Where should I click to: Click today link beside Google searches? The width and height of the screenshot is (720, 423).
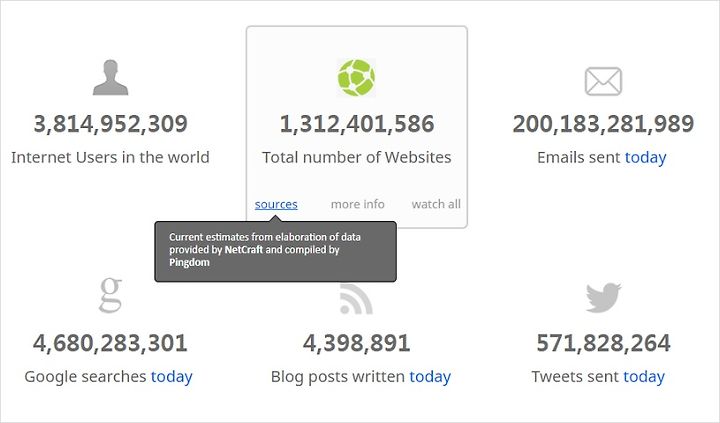[172, 376]
